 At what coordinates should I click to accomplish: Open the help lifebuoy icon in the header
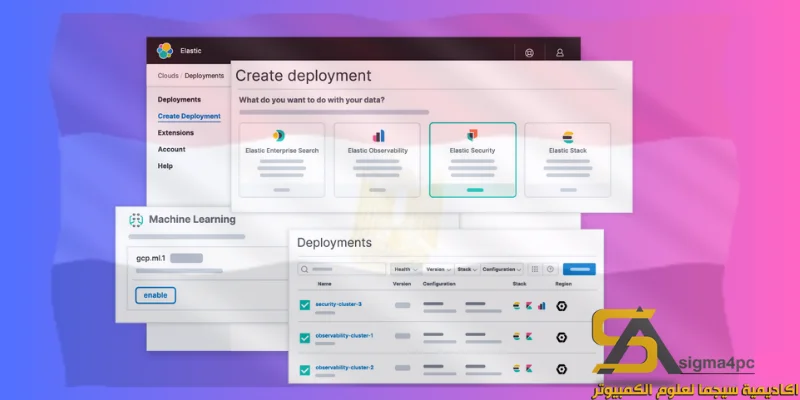click(529, 53)
